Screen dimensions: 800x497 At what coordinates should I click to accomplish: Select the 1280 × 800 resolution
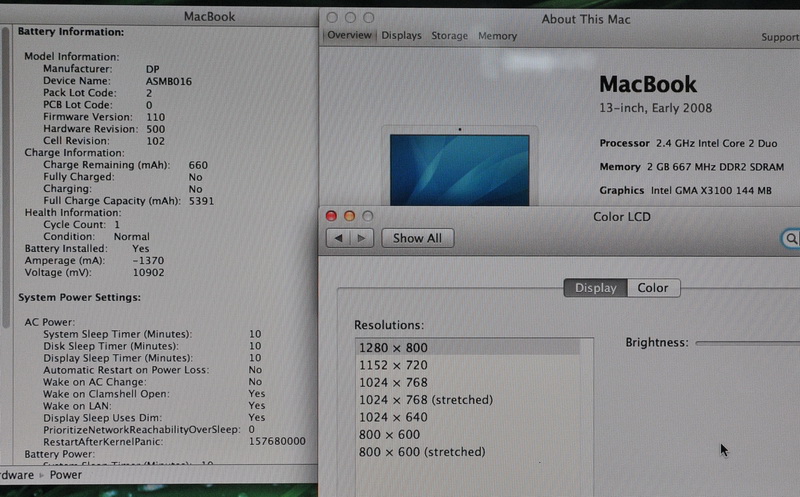tap(468, 347)
